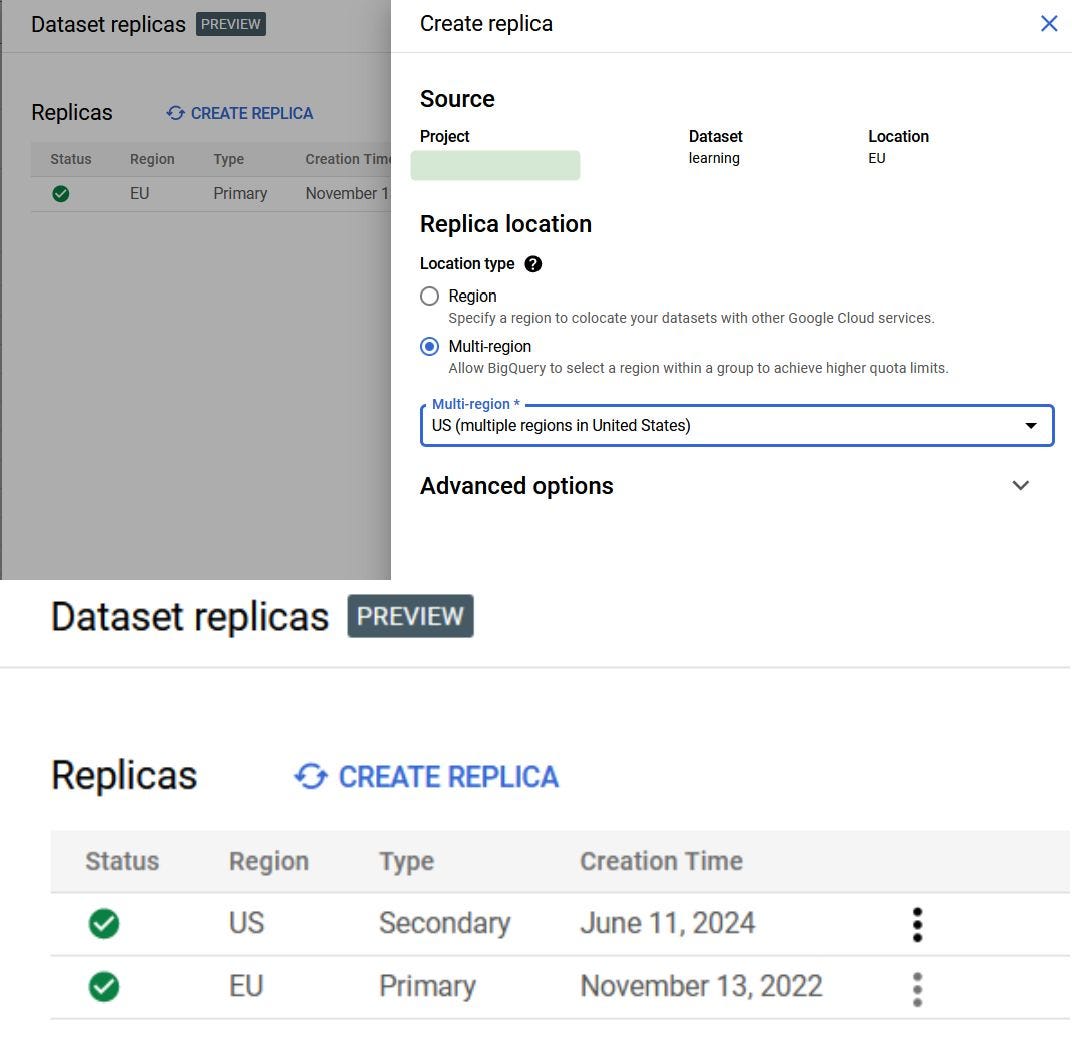This screenshot has width=1072, height=1052.
Task: Click the 'Creation Time' column header in lower table
Action: pyautogui.click(x=661, y=861)
